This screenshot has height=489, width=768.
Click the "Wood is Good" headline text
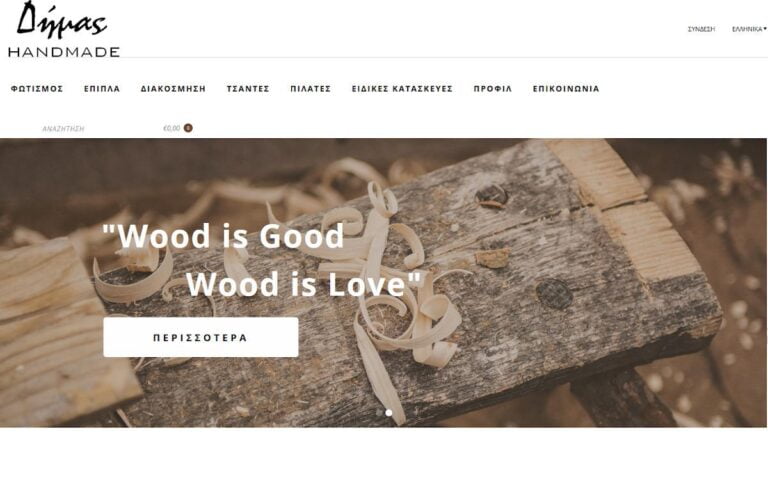pyautogui.click(x=223, y=236)
